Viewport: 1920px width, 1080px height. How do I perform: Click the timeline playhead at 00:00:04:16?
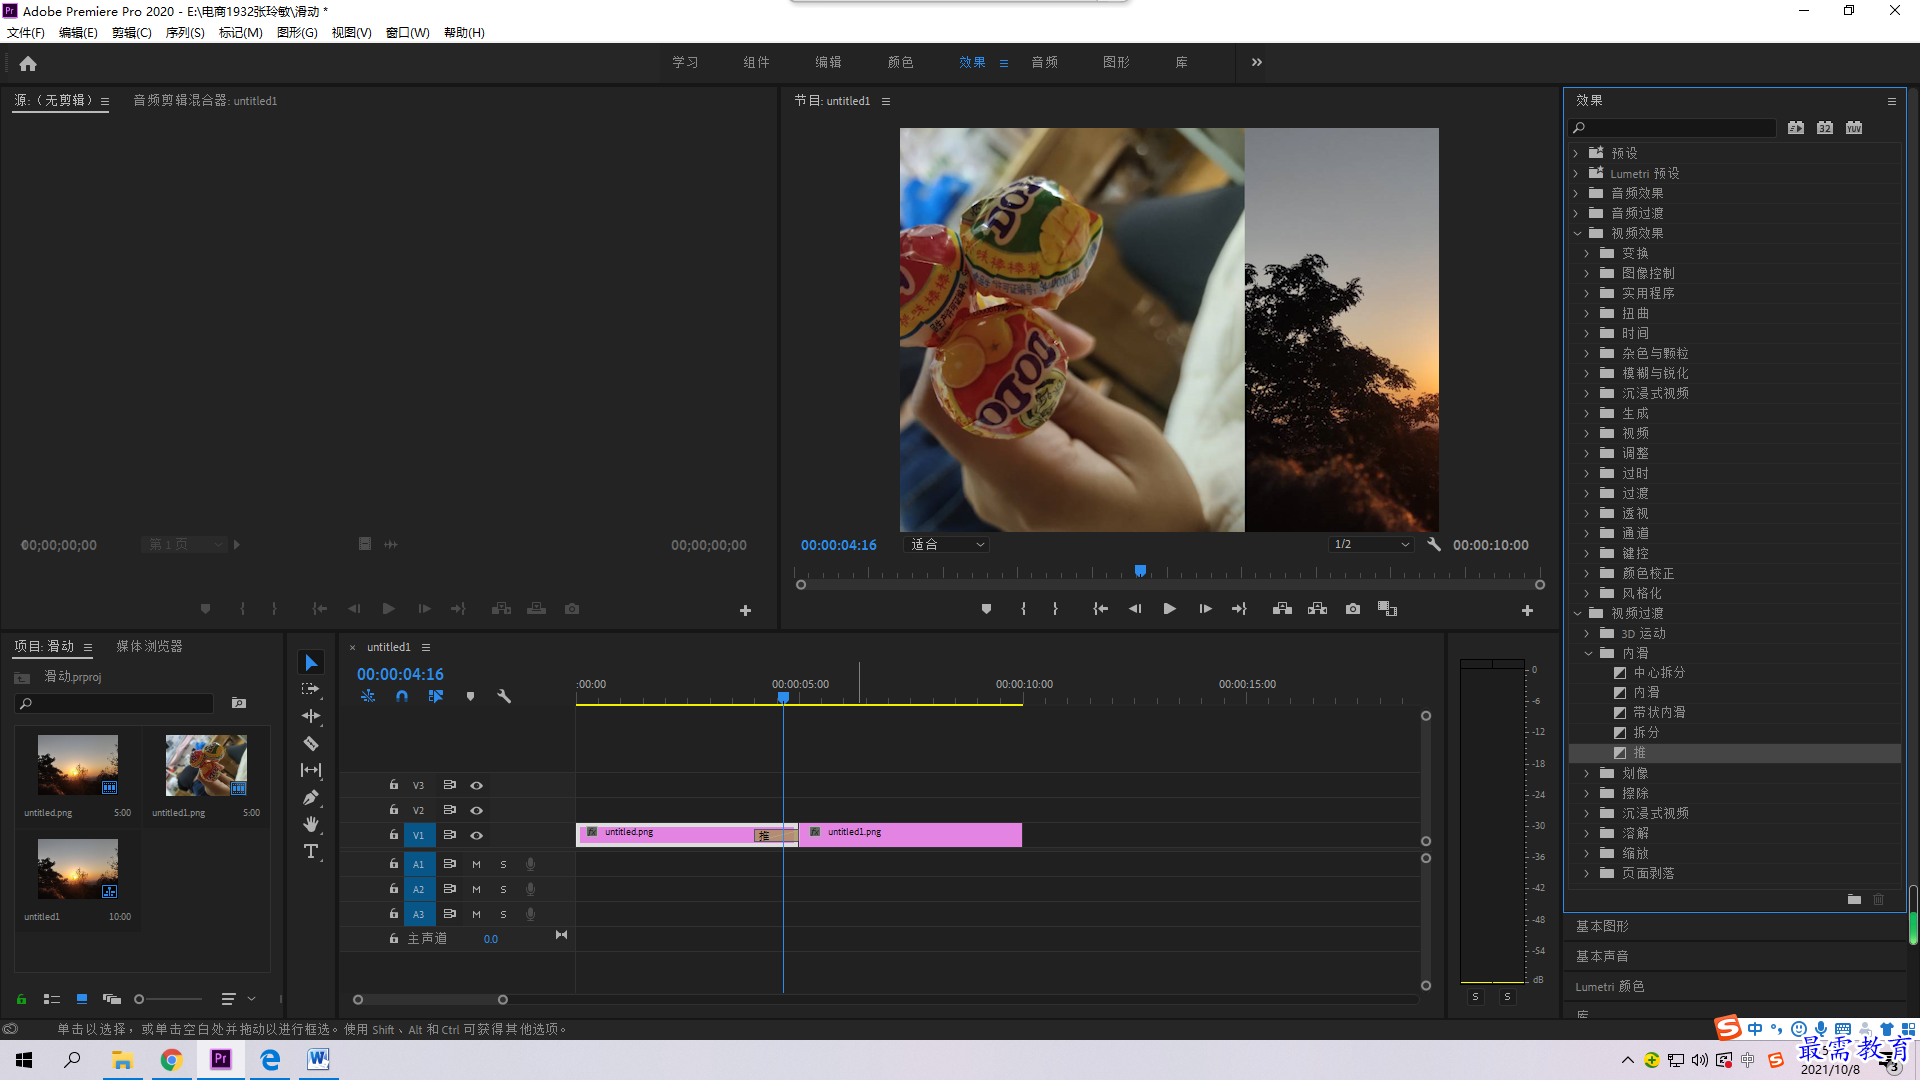pos(784,697)
